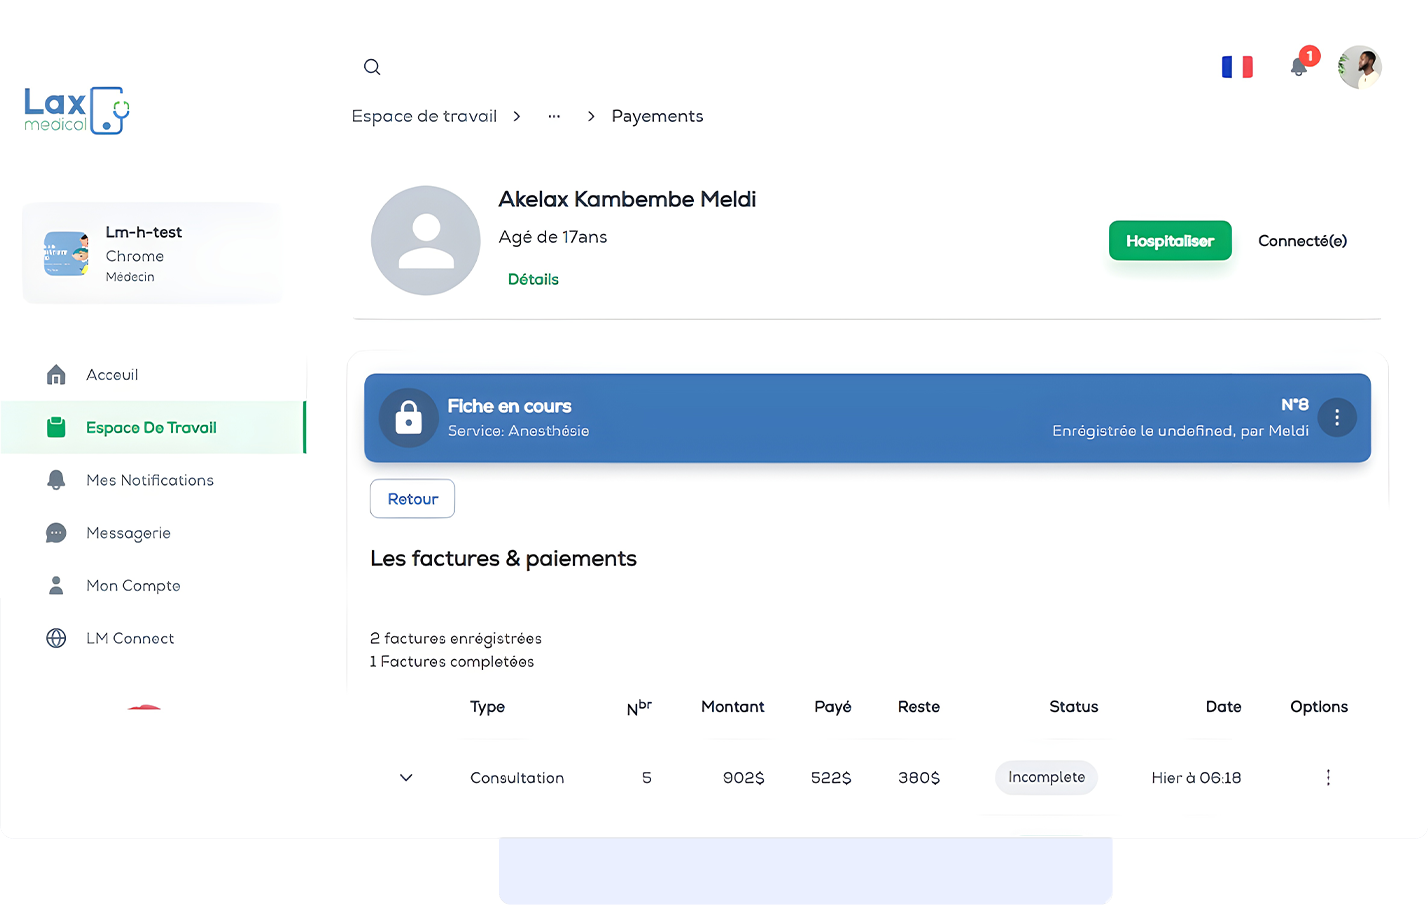This screenshot has width=1428, height=905.
Task: Click the Lax medical logo
Action: [x=77, y=111]
